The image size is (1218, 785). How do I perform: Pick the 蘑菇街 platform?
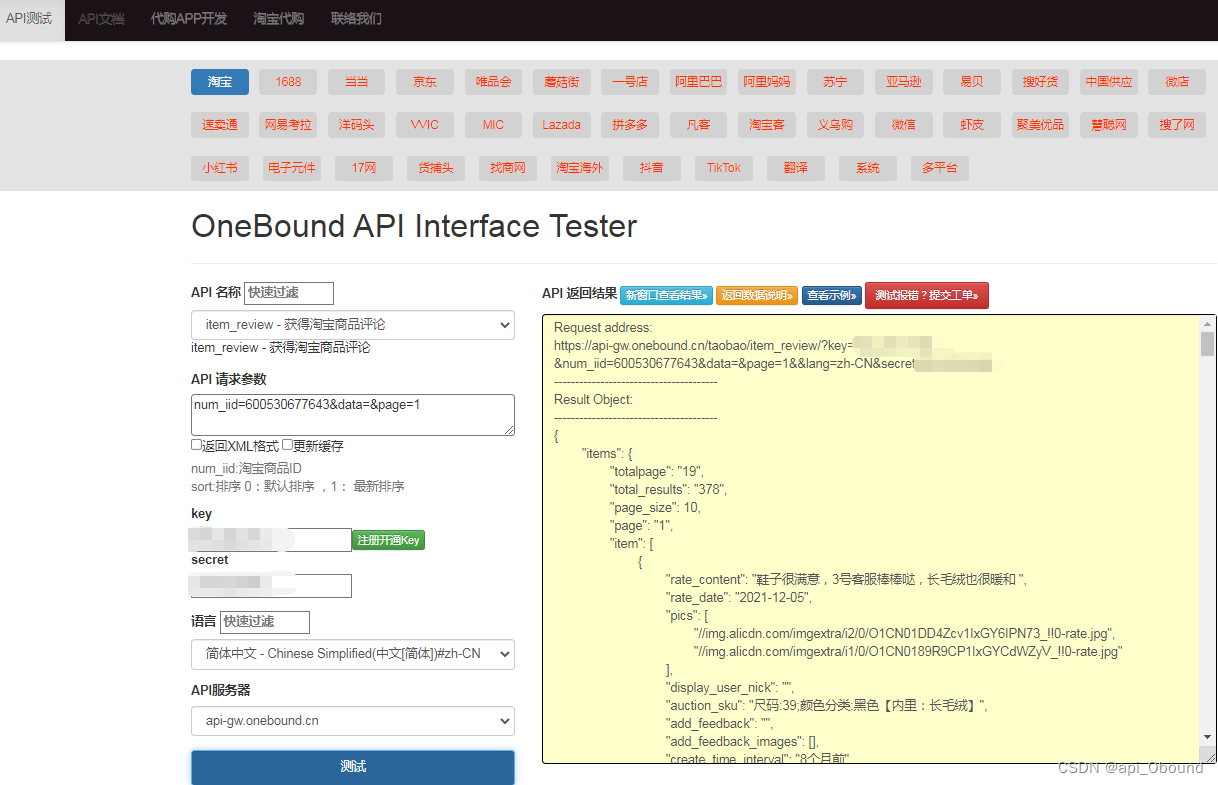tap(562, 82)
